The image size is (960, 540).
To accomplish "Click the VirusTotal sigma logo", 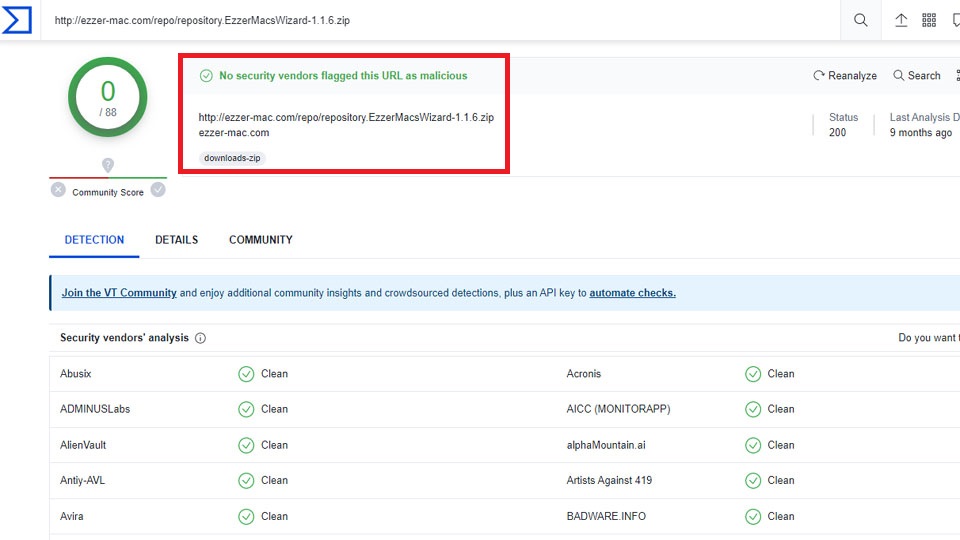I will (x=17, y=20).
